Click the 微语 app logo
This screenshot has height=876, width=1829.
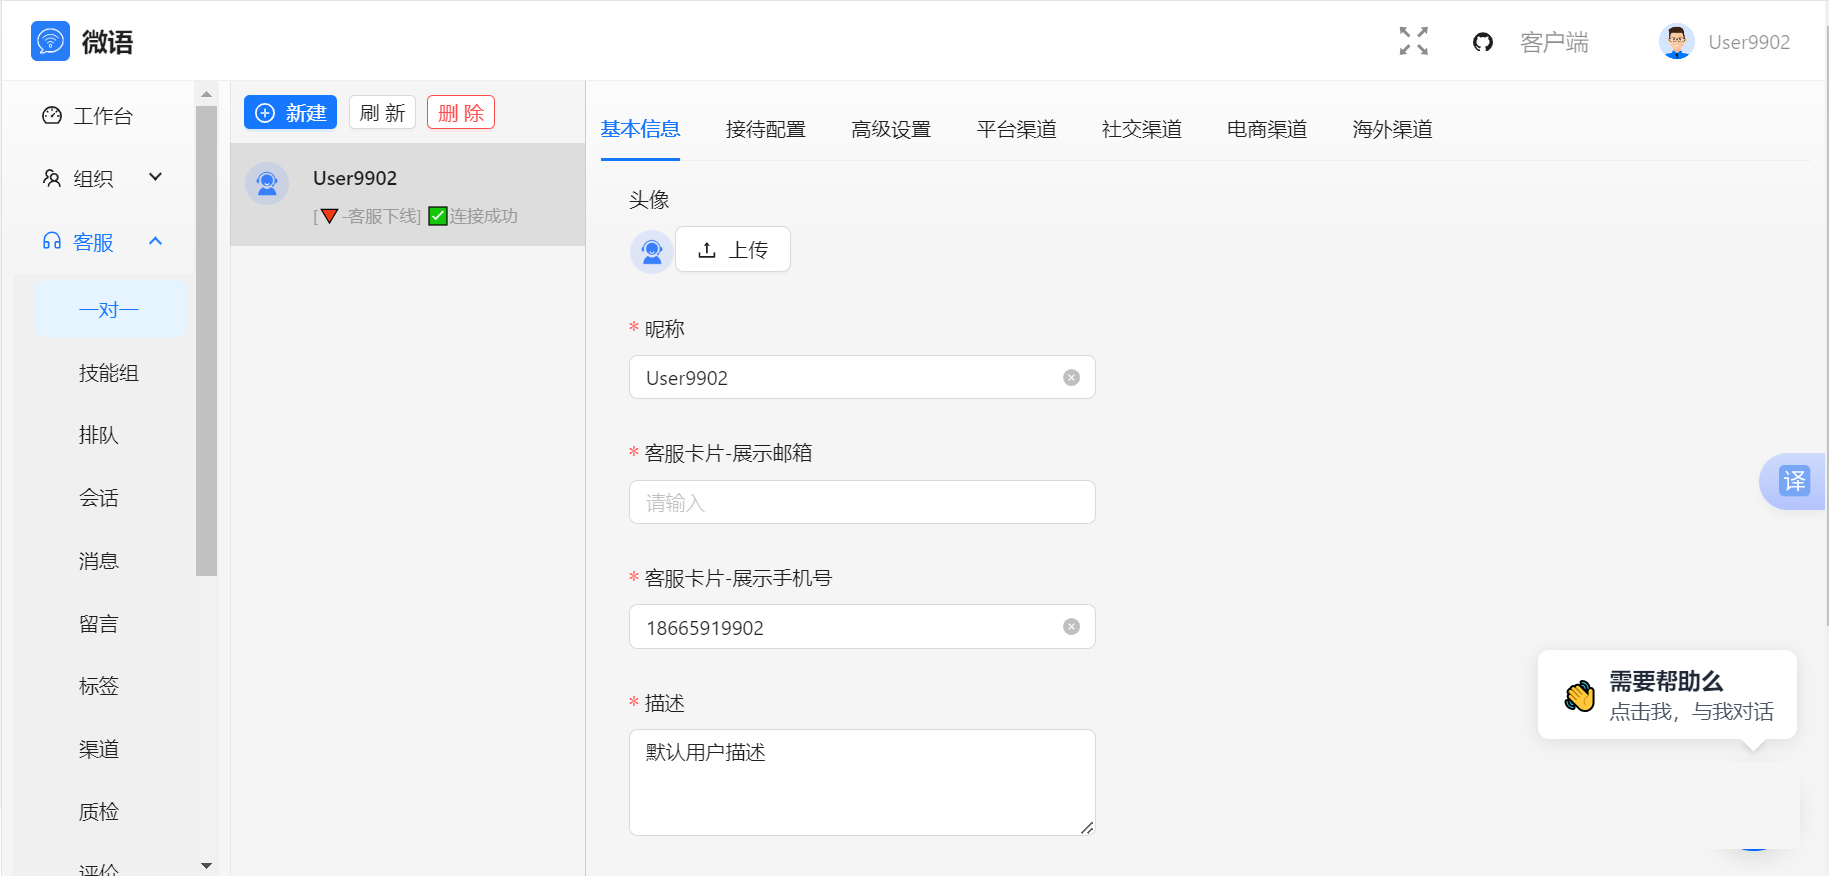pyautogui.click(x=50, y=41)
